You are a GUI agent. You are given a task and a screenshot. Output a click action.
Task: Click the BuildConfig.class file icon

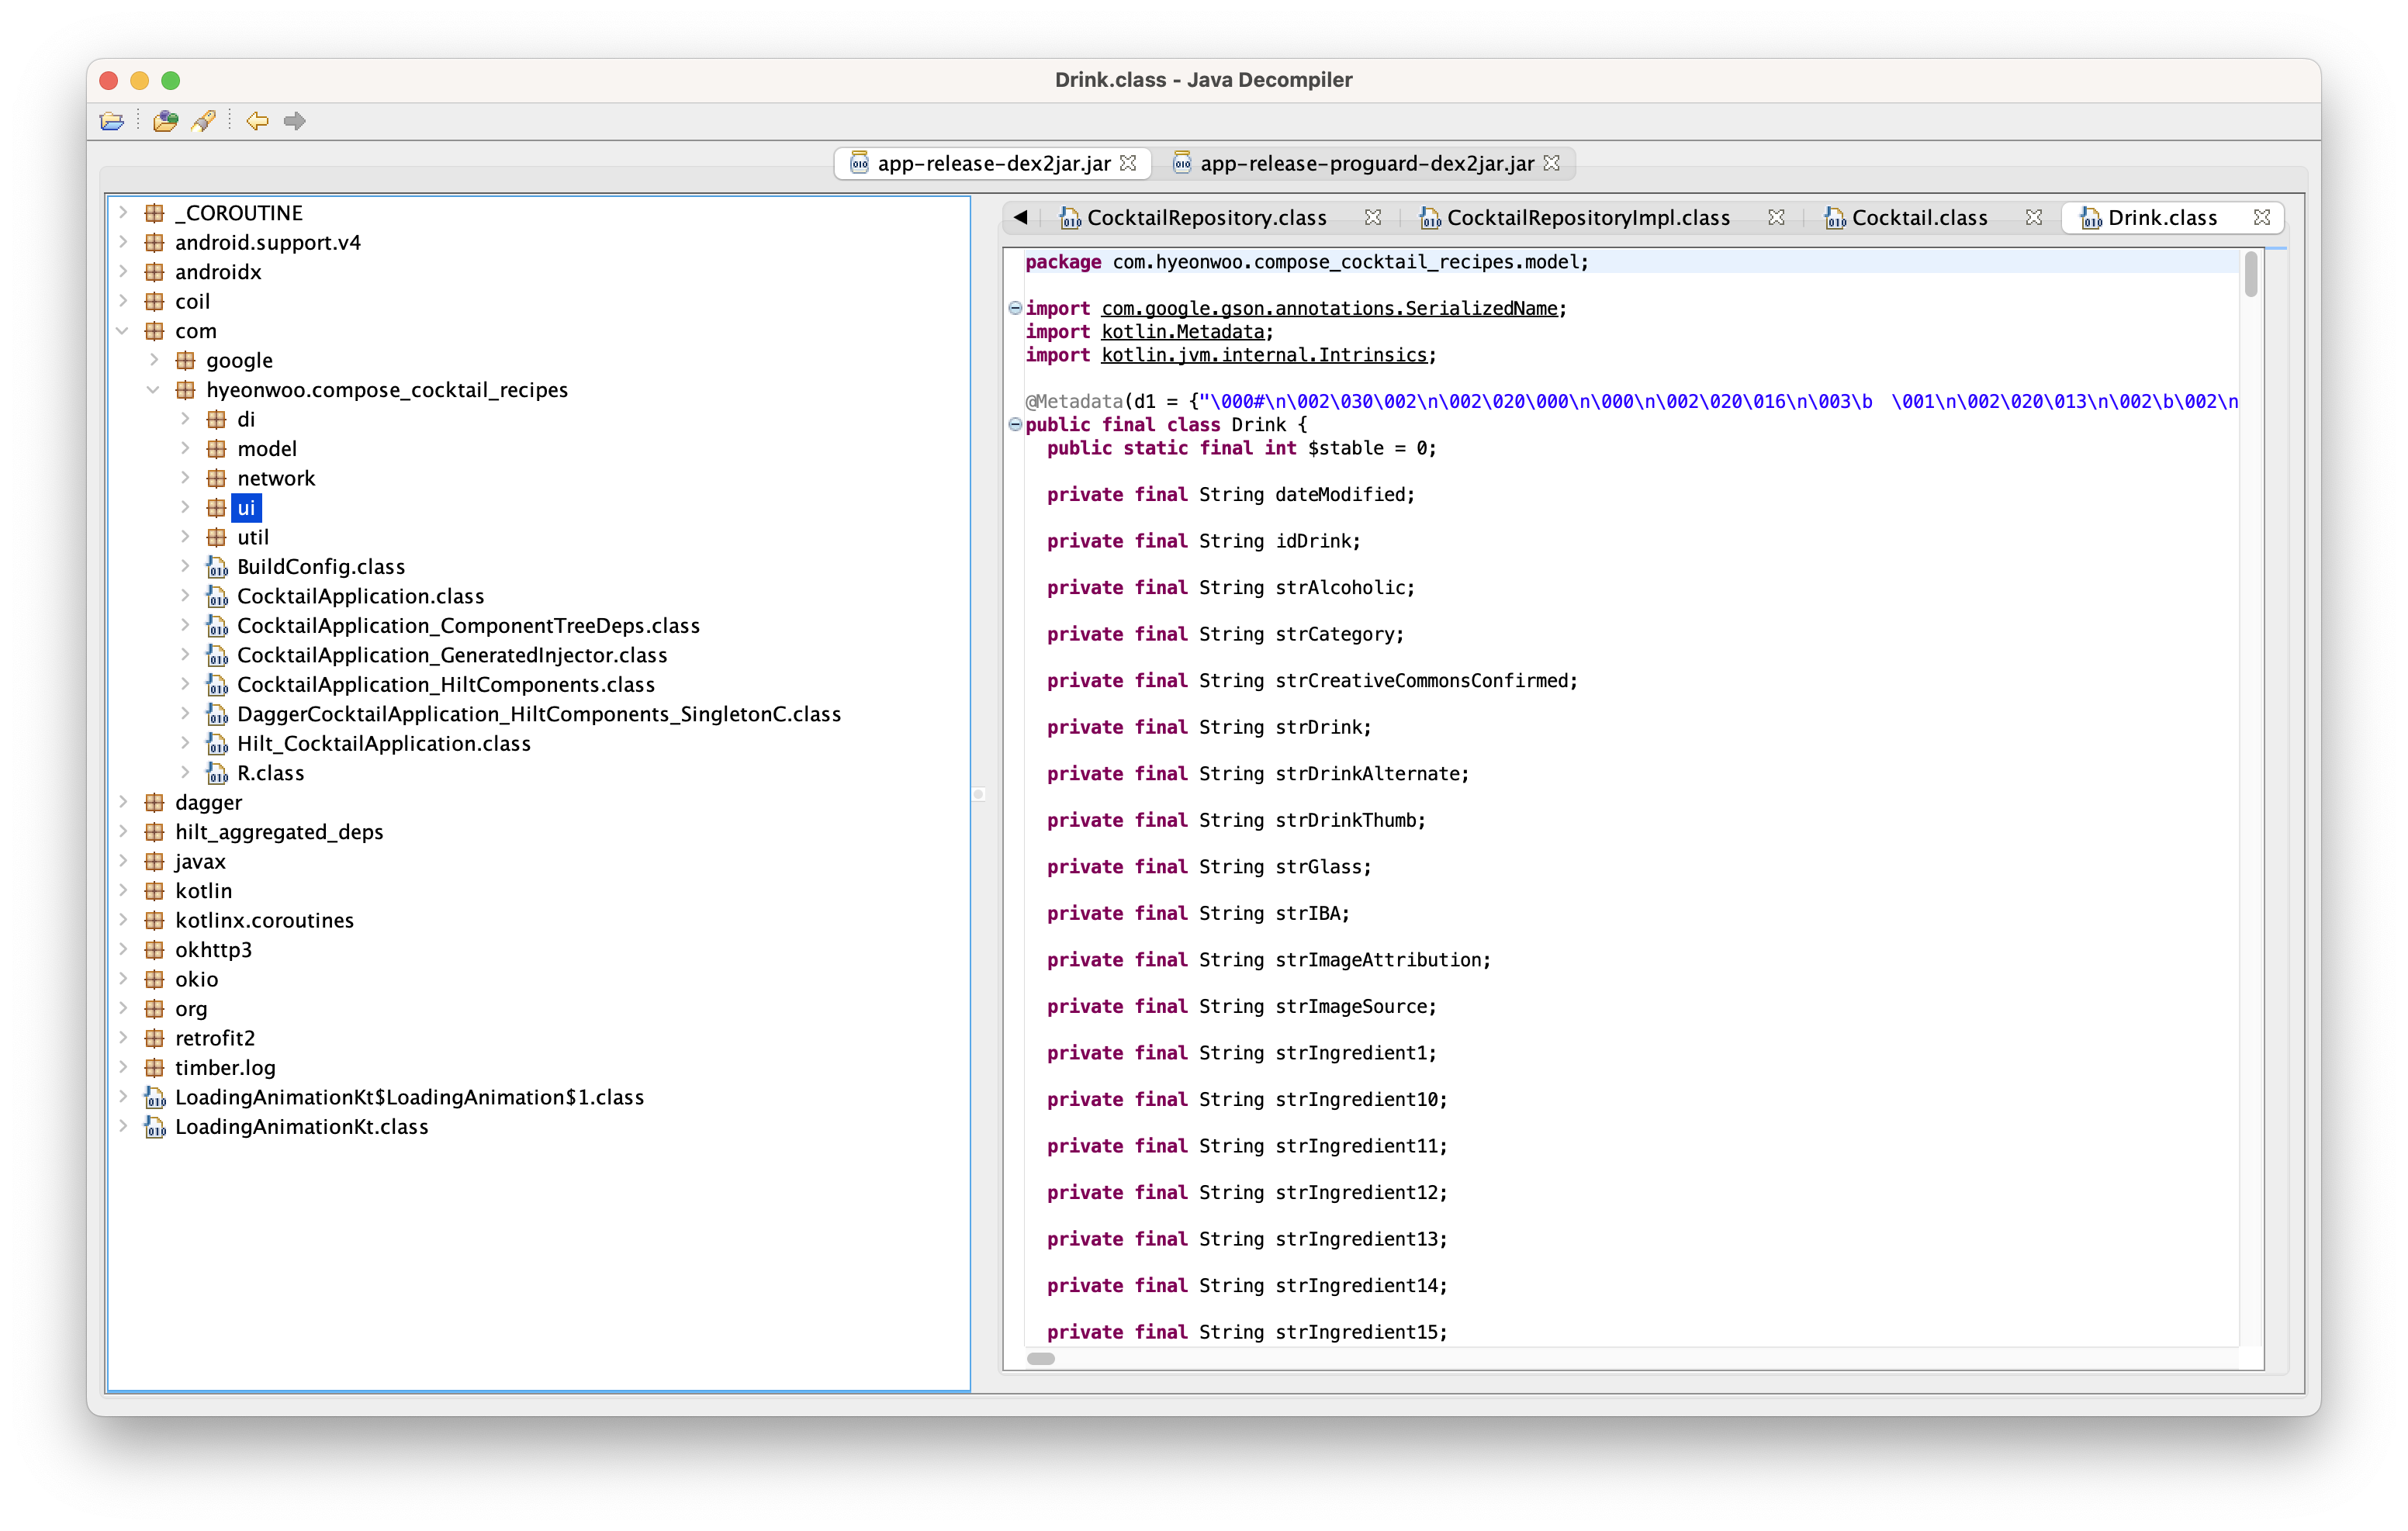pos(217,567)
